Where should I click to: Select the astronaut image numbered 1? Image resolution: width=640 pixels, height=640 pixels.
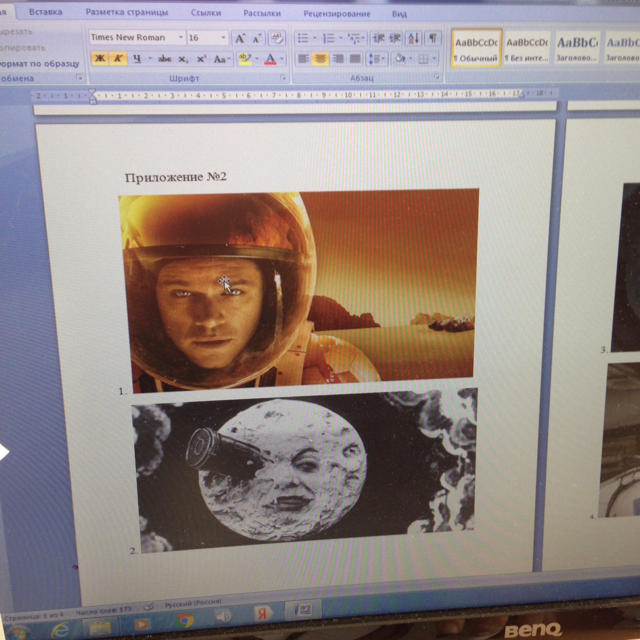(300, 290)
